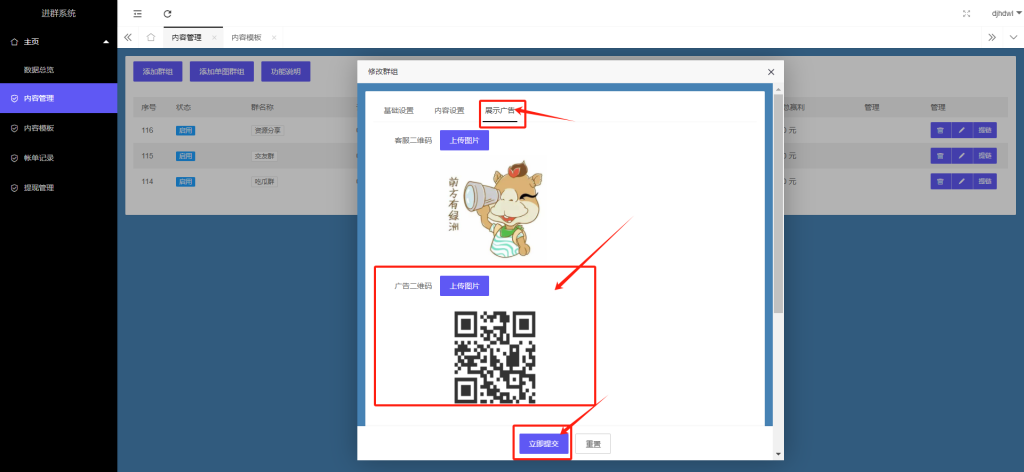Image resolution: width=1024 pixels, height=472 pixels.
Task: Click the refresh page icon
Action: pos(167,13)
